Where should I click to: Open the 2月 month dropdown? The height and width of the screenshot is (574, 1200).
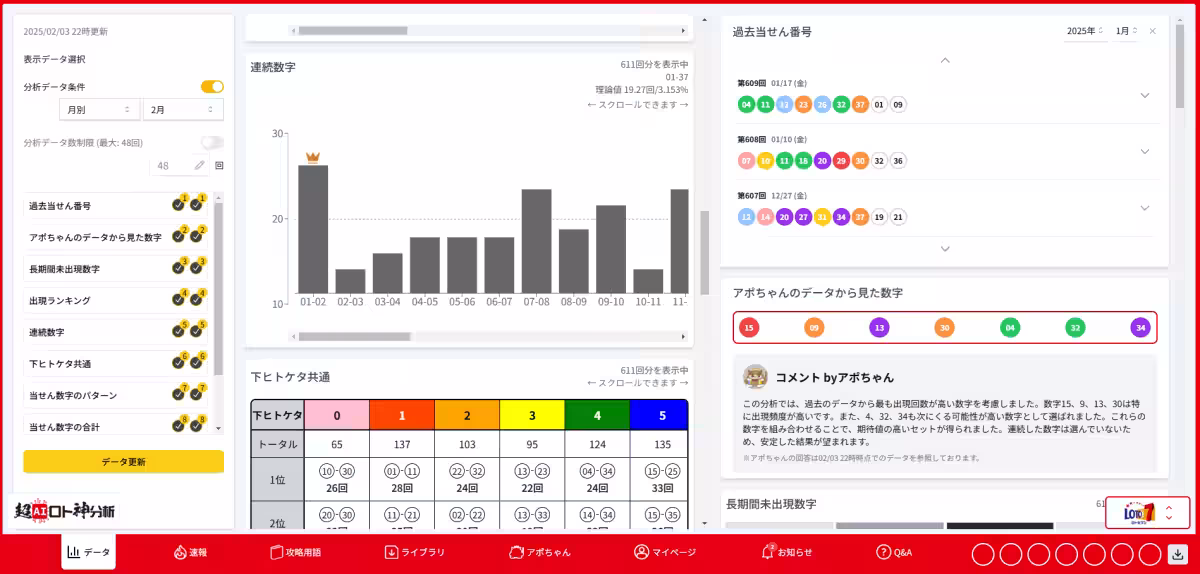coord(183,109)
